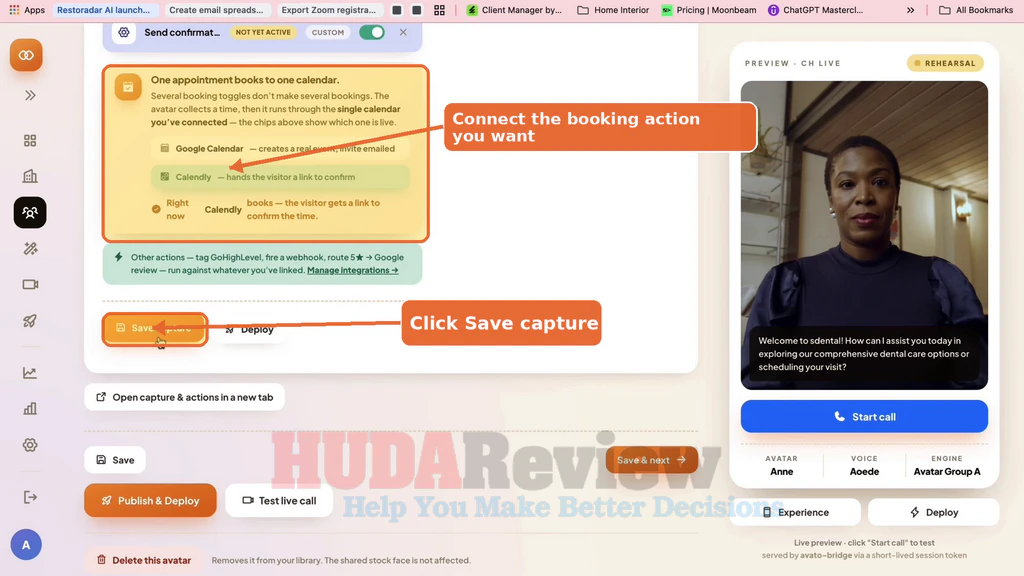1024x576 pixels.
Task: Close the Send confirmation row
Action: coord(403,32)
